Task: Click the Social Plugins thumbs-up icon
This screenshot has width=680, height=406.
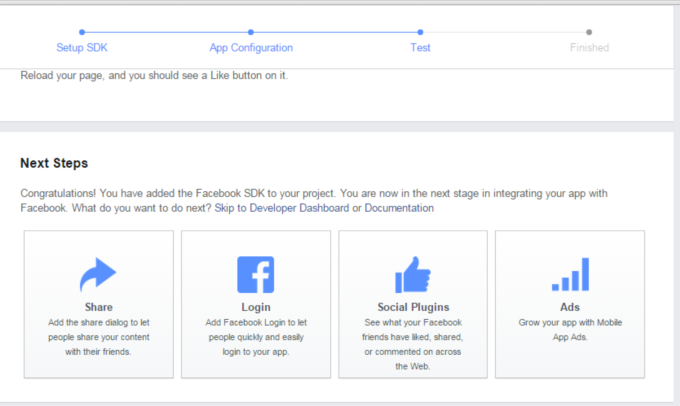Action: (x=412, y=275)
